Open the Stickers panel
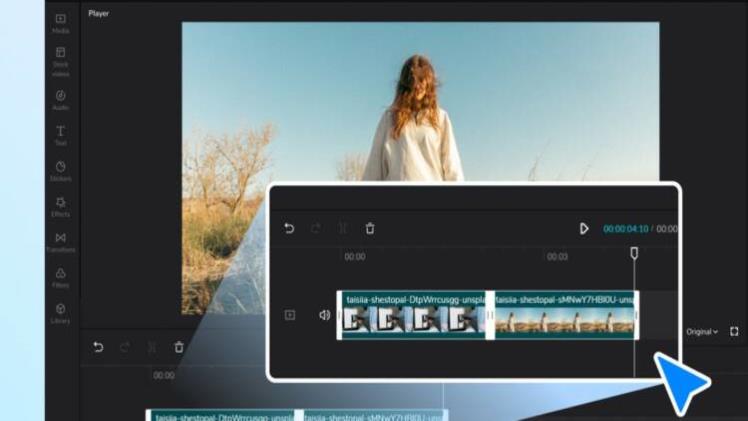The image size is (748, 421). tap(60, 171)
